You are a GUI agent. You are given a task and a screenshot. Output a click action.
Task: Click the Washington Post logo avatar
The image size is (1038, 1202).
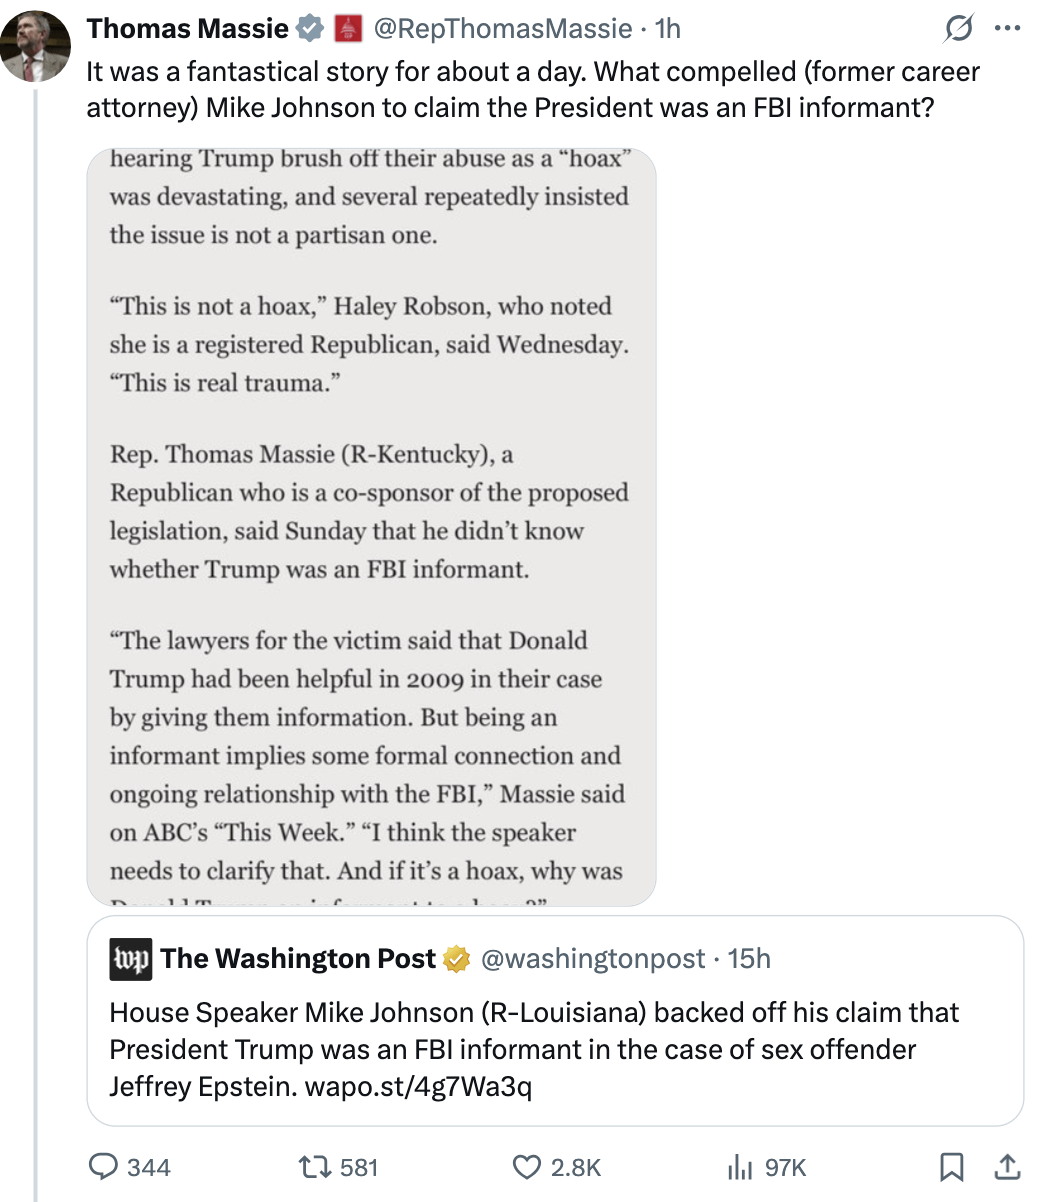[x=130, y=959]
